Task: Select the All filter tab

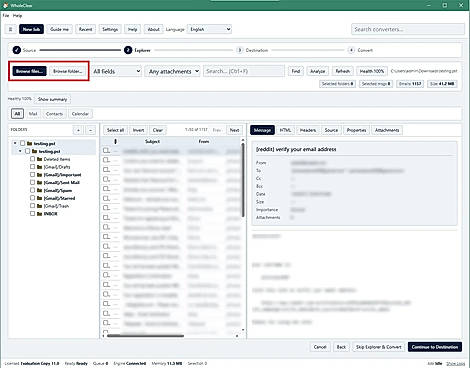Action: point(17,114)
